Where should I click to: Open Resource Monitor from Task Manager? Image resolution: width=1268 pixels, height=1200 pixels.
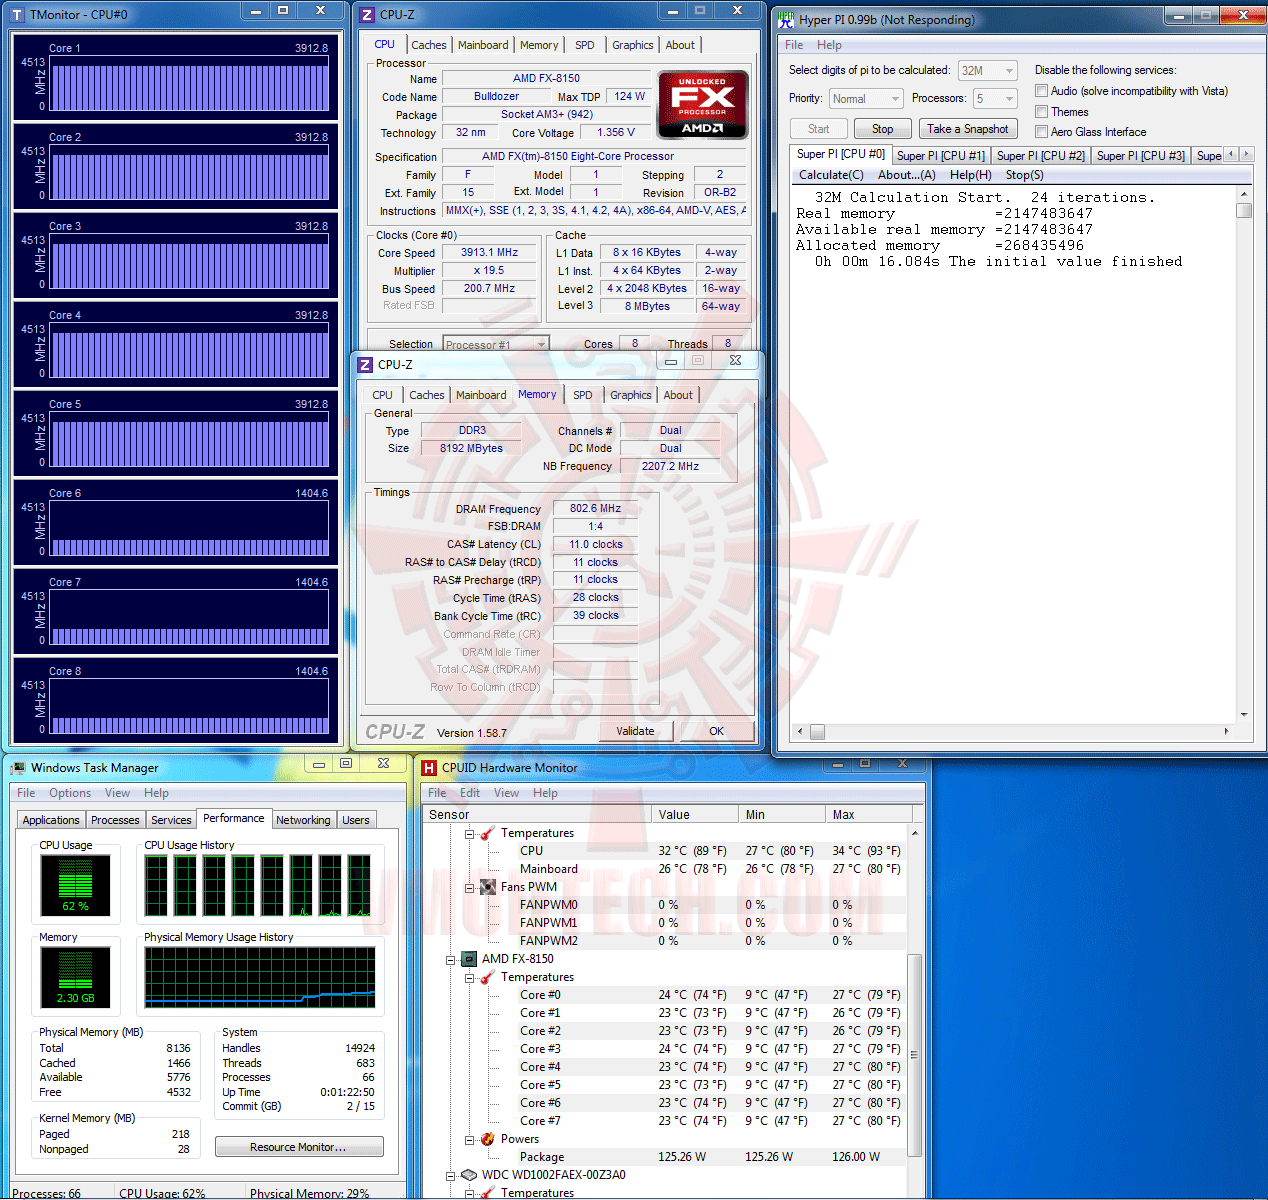(299, 1147)
